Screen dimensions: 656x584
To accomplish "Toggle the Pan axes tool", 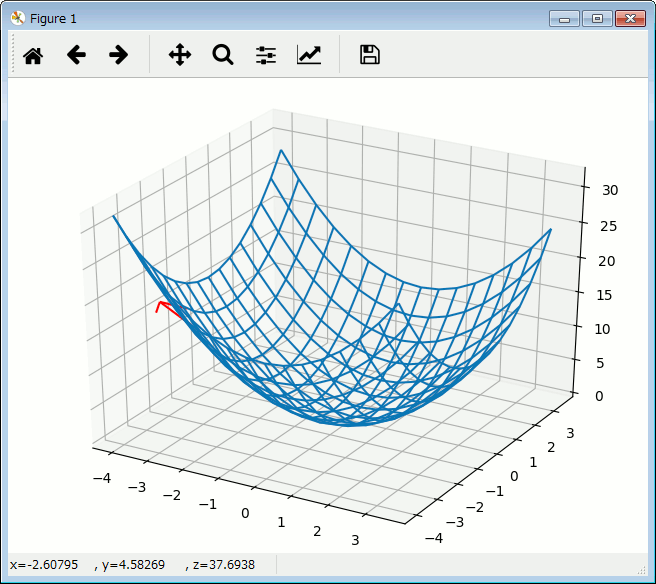I will tap(179, 55).
